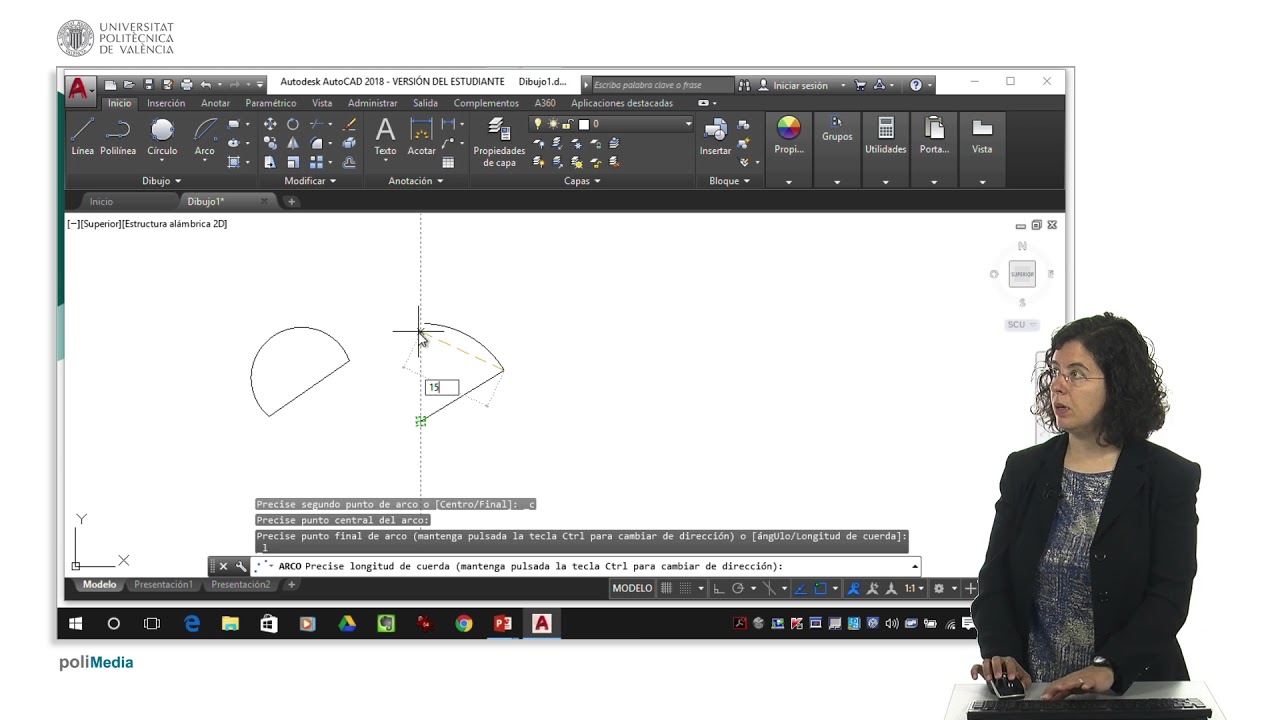Viewport: 1280px width, 720px height.
Task: Toggle snap mode in status bar
Action: [685, 588]
